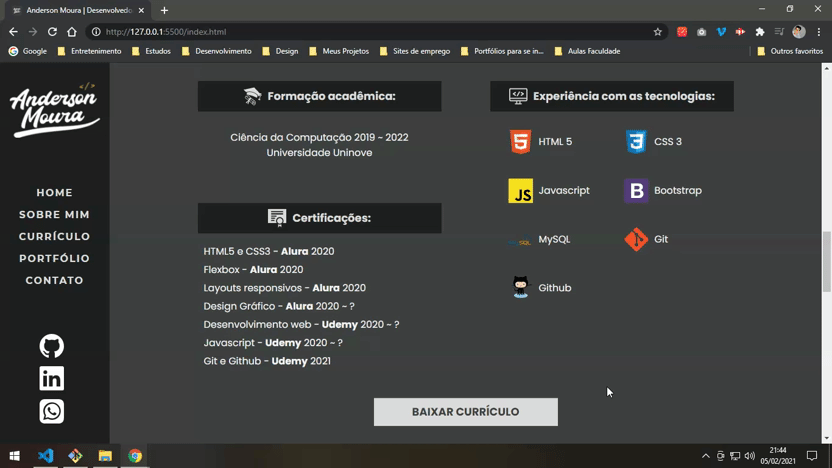This screenshot has height=468, width=832.
Task: Close the Anderson Moura tab
Action: [x=141, y=11]
